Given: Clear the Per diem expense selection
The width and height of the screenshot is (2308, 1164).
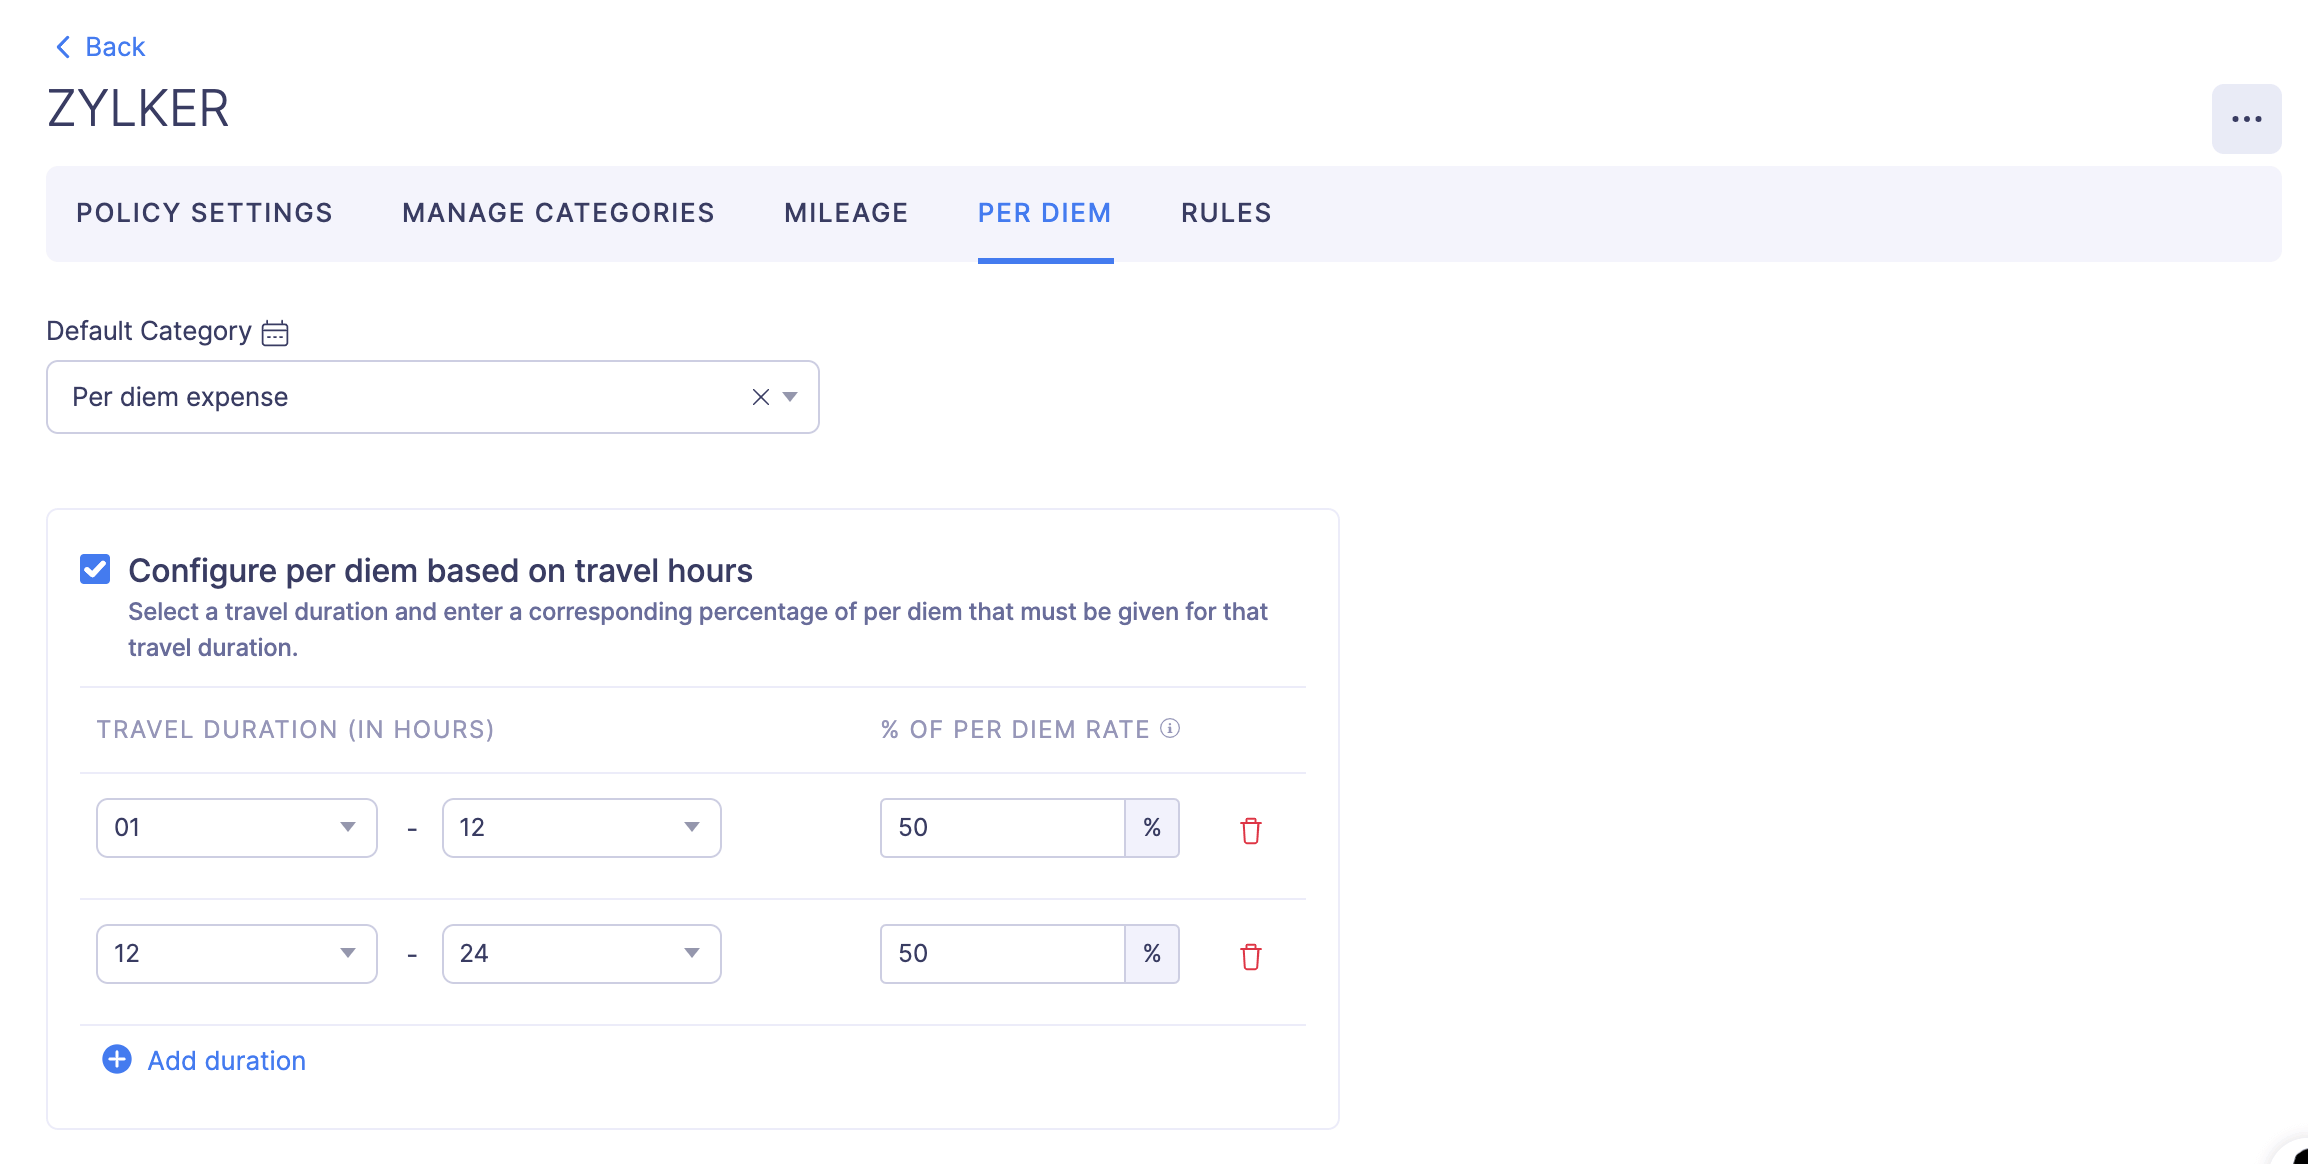Looking at the screenshot, I should (x=761, y=397).
